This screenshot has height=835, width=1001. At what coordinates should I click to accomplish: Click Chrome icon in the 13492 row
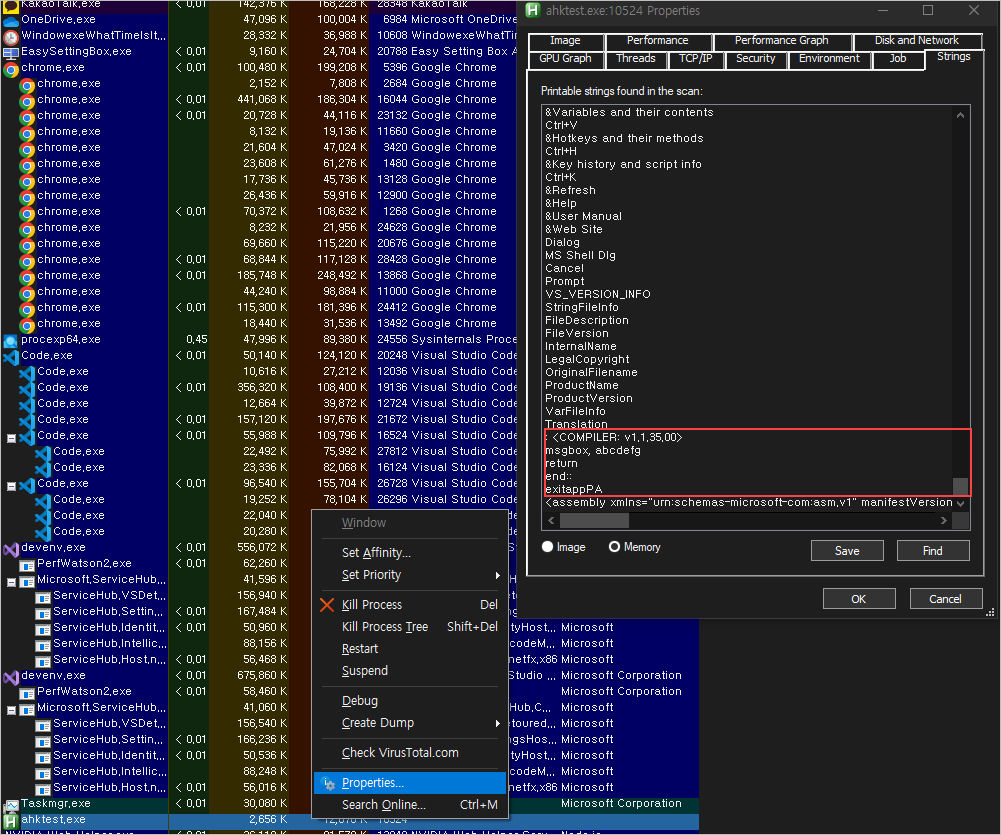click(27, 324)
